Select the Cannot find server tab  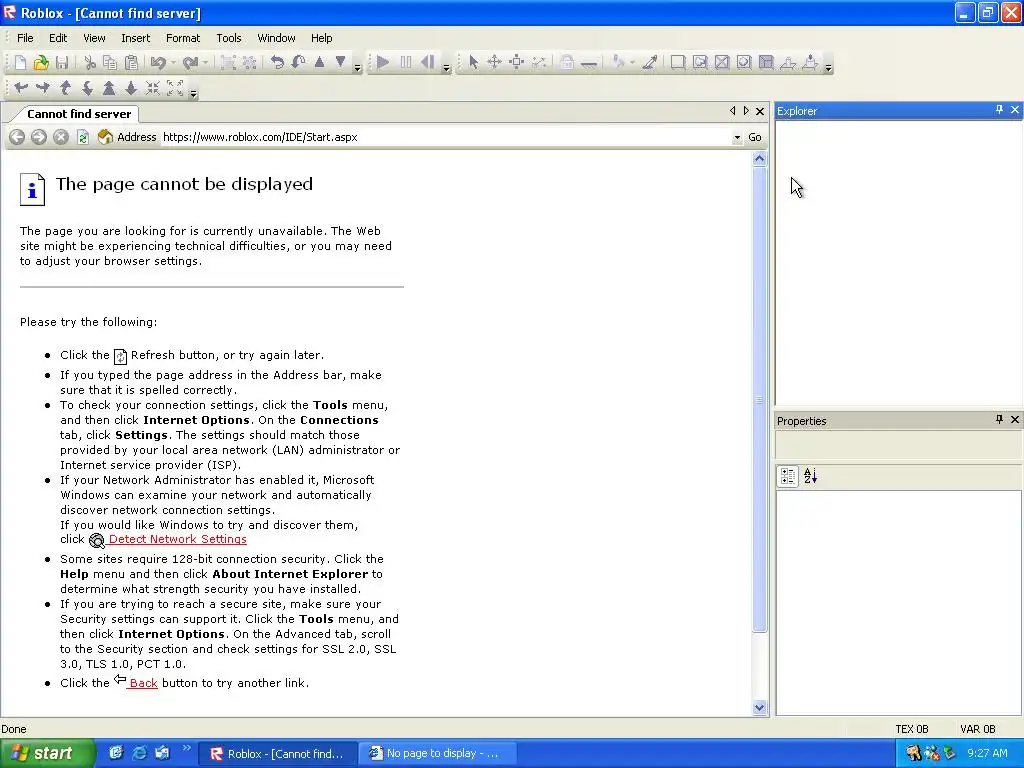pos(79,114)
